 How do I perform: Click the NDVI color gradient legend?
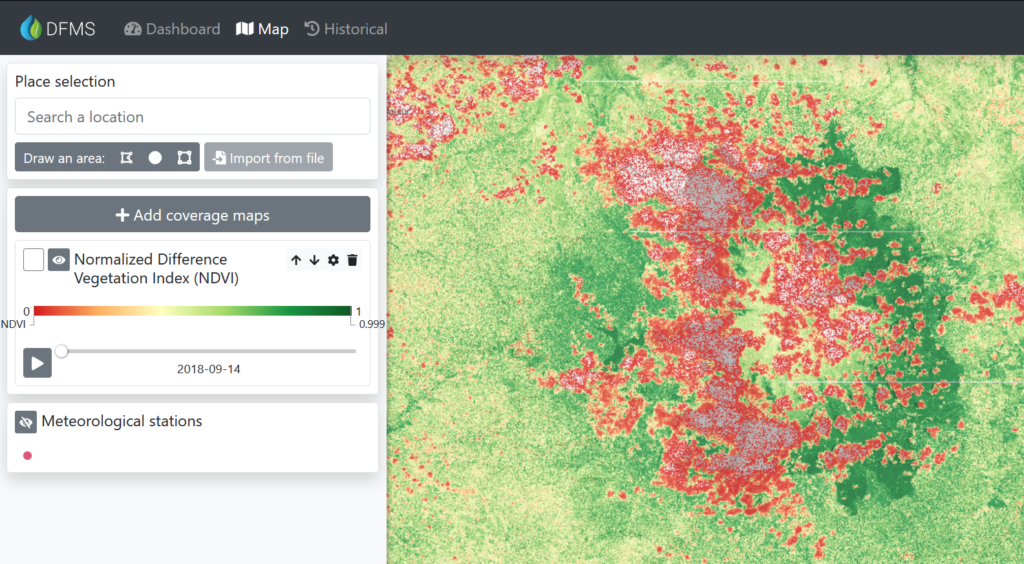pos(193,311)
